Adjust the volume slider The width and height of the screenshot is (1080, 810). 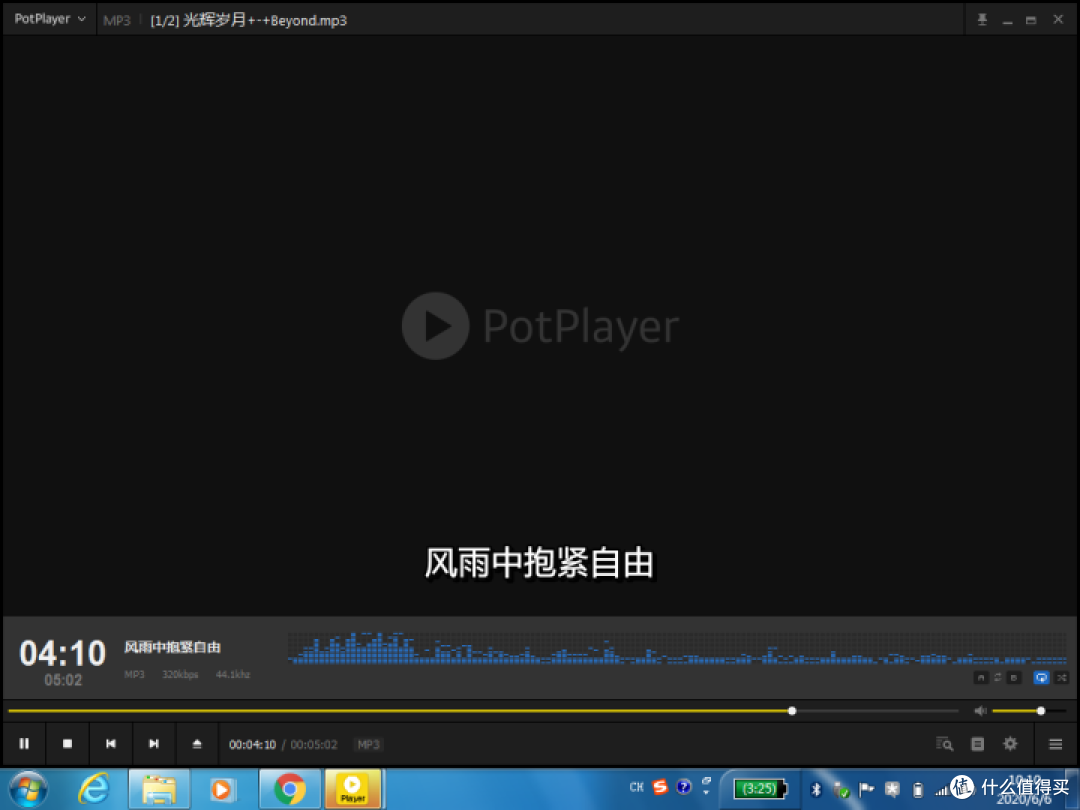click(x=1028, y=711)
